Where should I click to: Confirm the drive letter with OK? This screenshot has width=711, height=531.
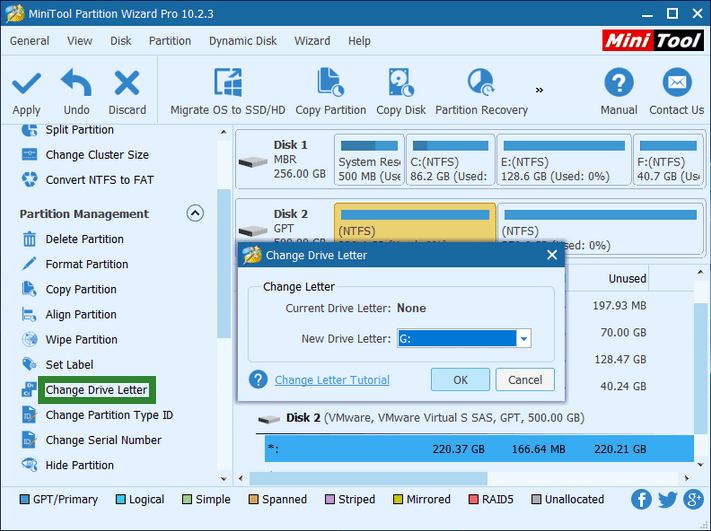(x=460, y=380)
